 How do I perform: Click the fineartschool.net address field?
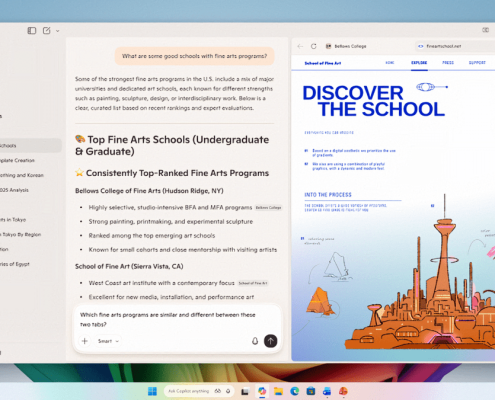(455, 46)
